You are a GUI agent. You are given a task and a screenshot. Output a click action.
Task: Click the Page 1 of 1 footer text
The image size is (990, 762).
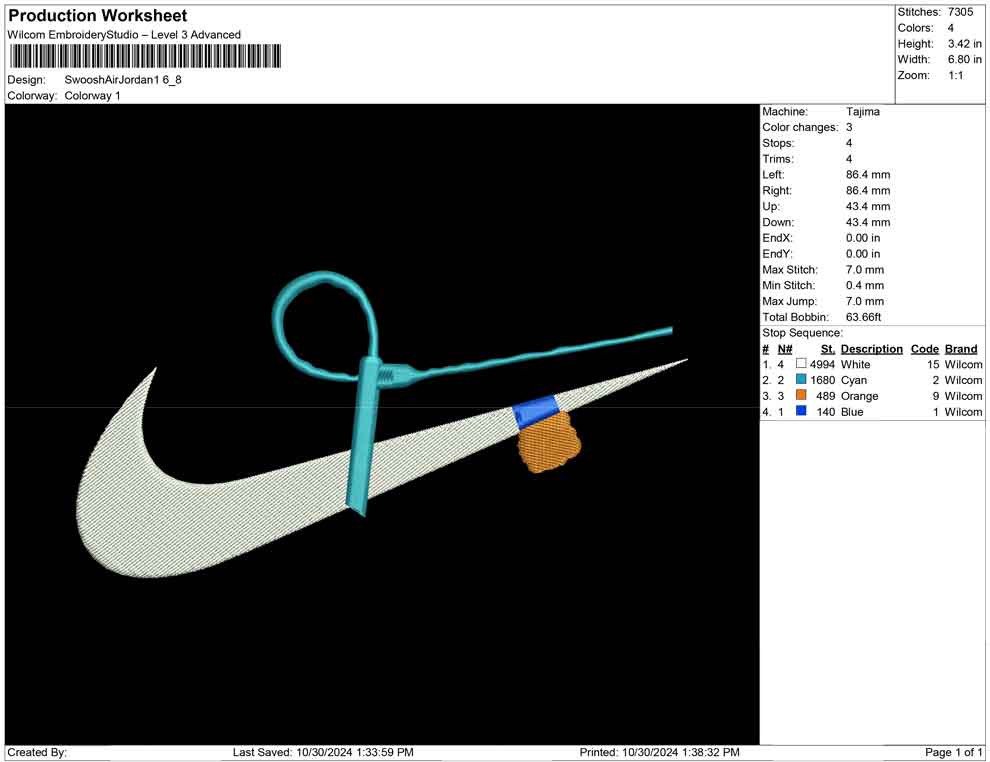pos(953,752)
